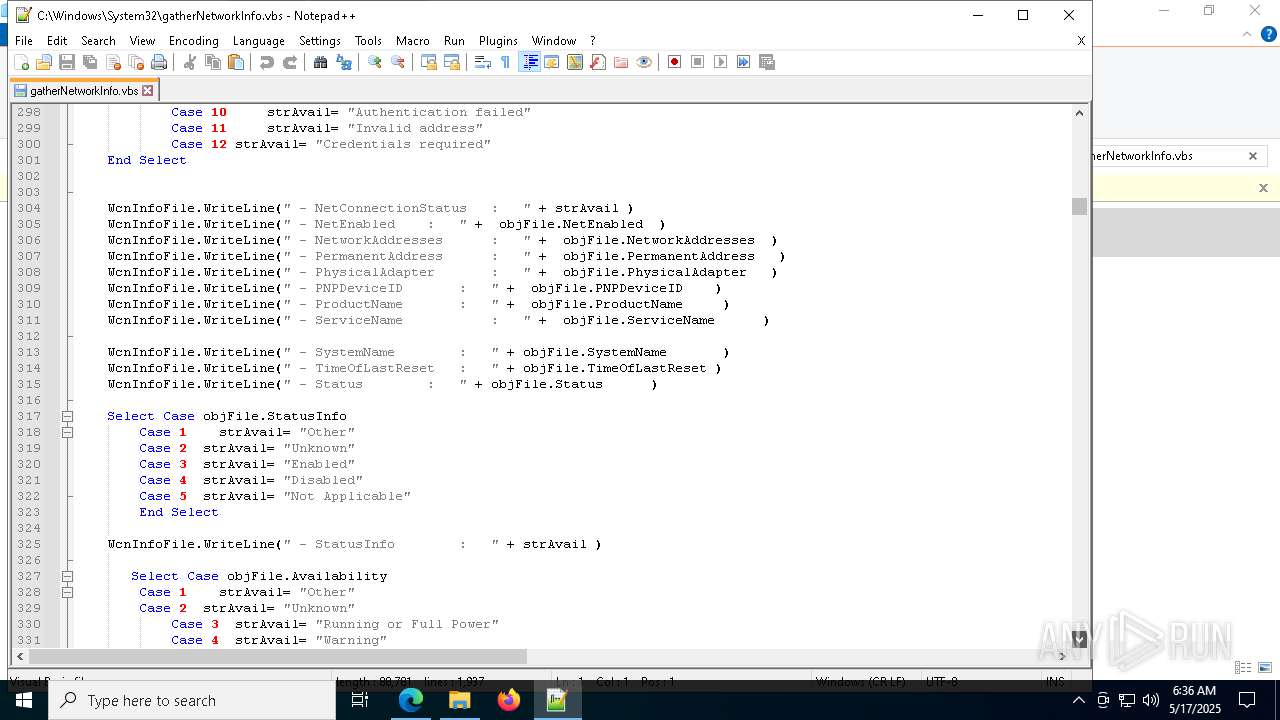Toggle synchronize horizontal scrolling icon

pyautogui.click(x=452, y=62)
